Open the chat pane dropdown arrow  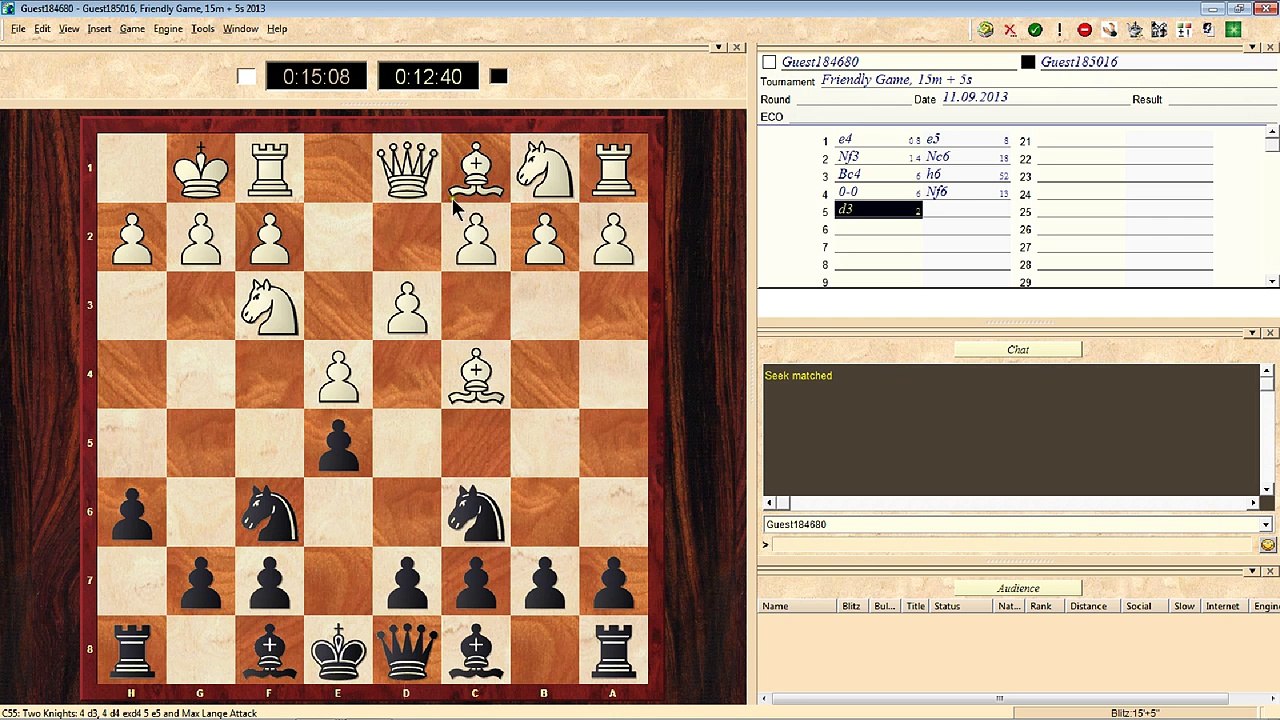point(1253,333)
